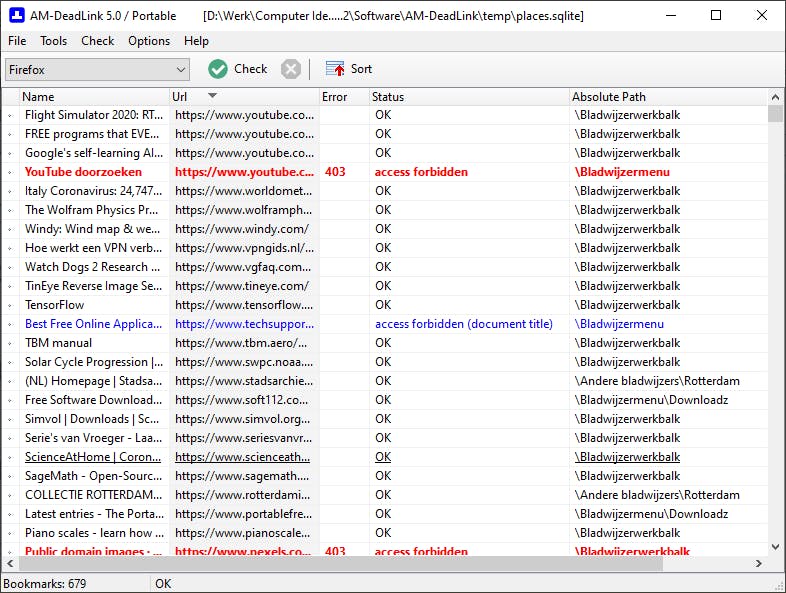This screenshot has width=786, height=593.
Task: Click the https://www.pianoscale... url cell
Action: click(243, 533)
